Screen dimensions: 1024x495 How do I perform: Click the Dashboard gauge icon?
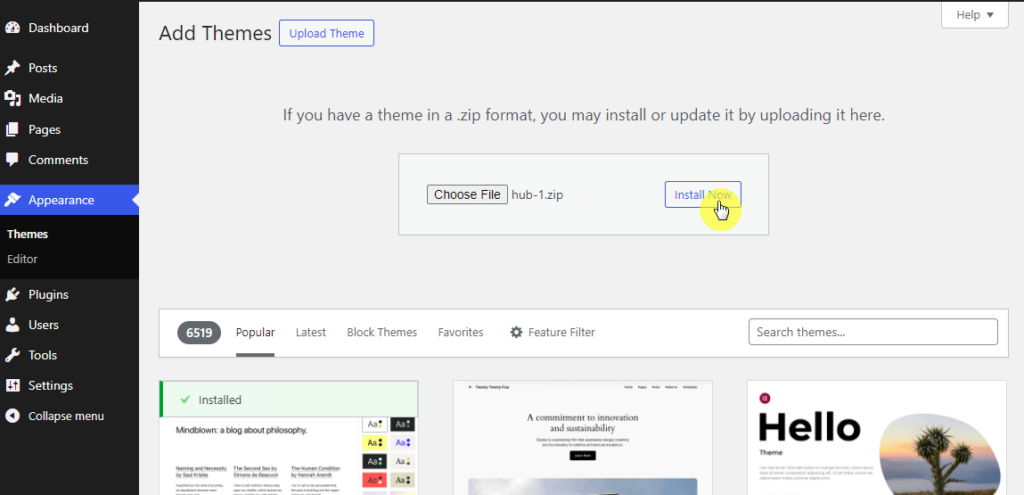click(x=12, y=28)
